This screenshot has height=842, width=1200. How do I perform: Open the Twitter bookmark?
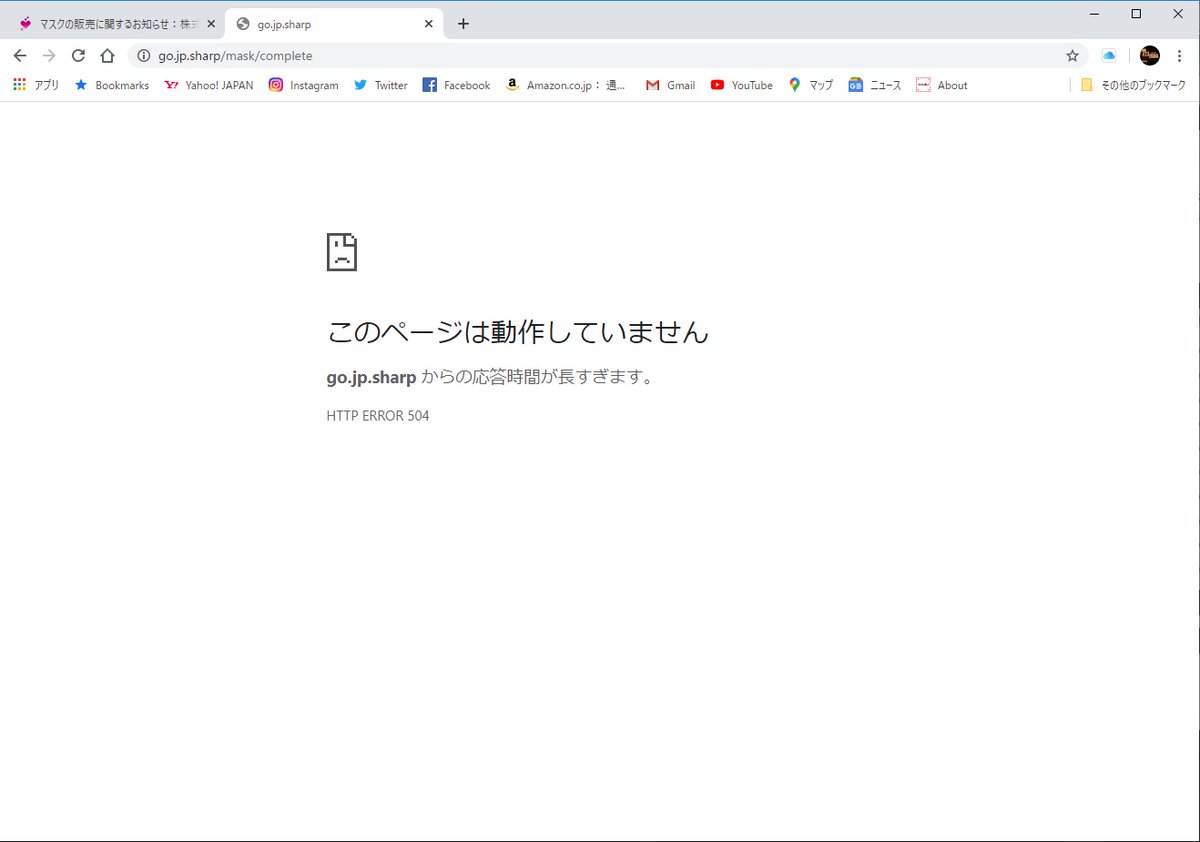[x=381, y=85]
